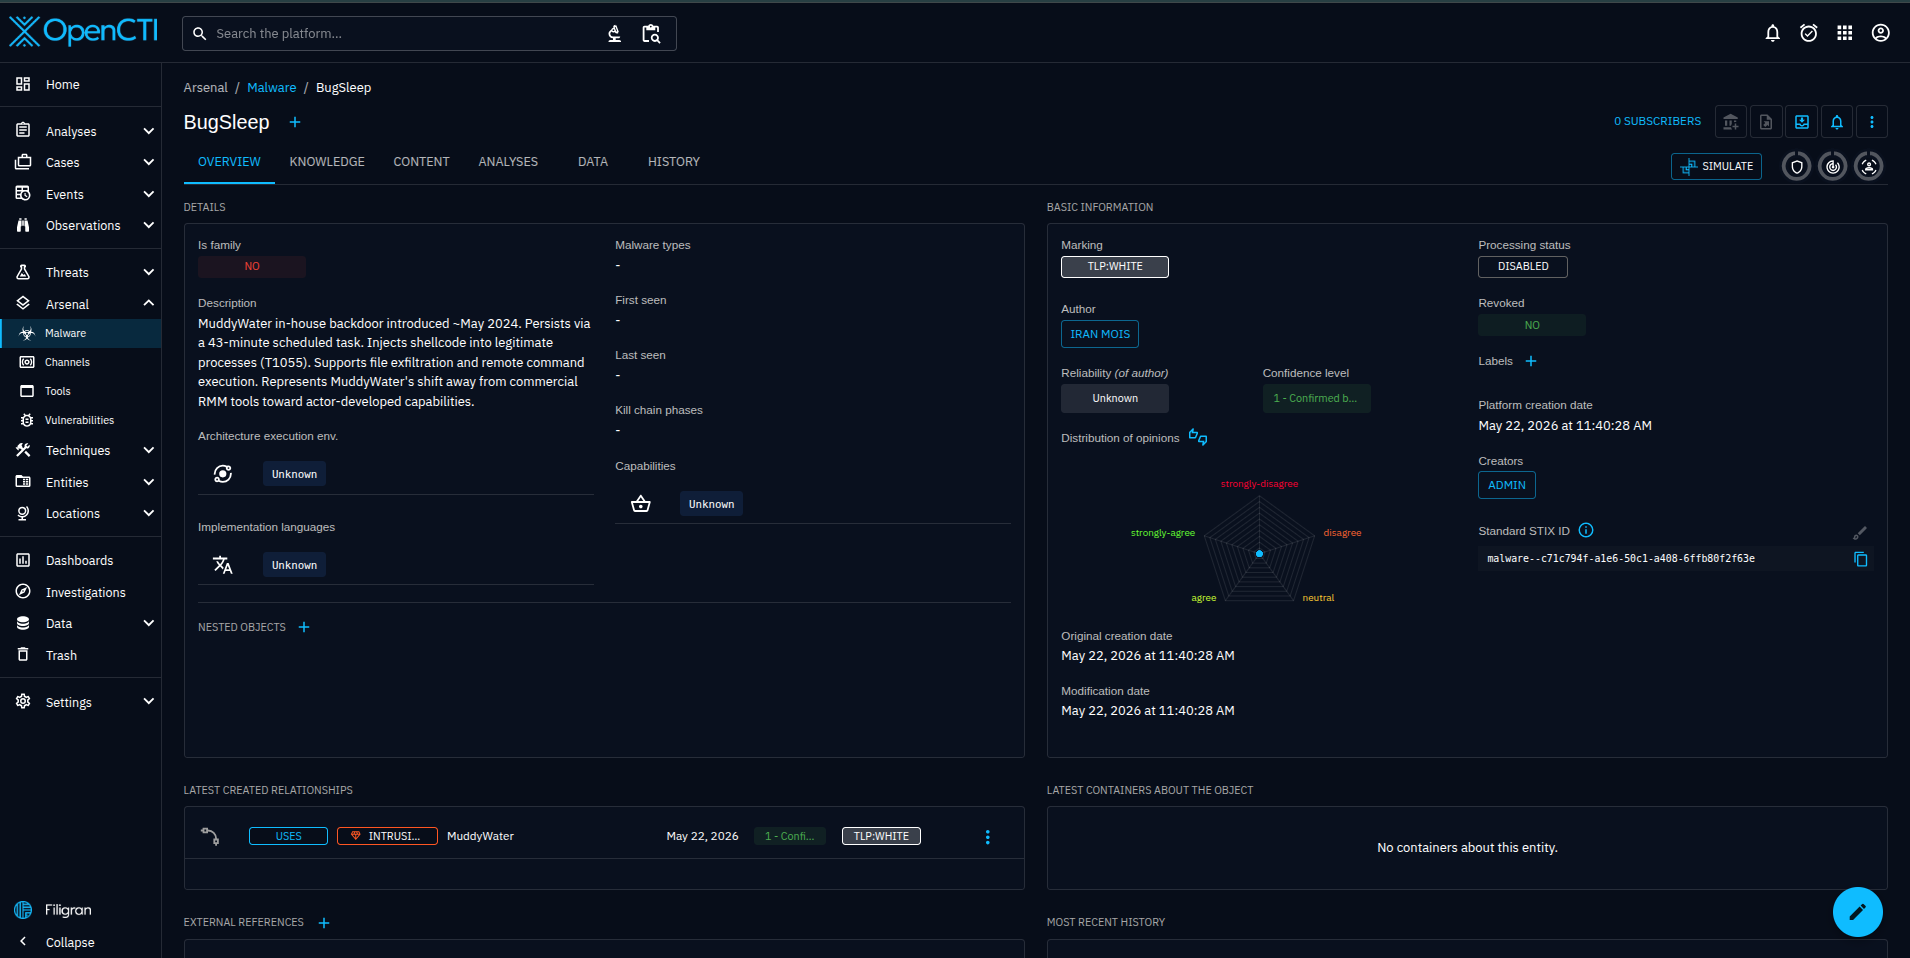Screen dimensions: 1910x958
Task: Edit the Standard STIX ID pencil
Action: click(1860, 533)
